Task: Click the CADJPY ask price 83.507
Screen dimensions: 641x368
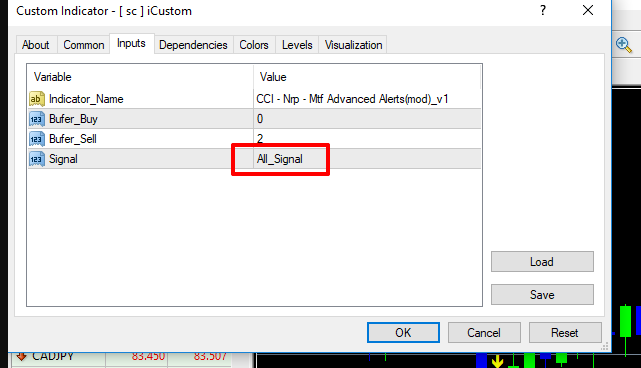Action: 210,357
